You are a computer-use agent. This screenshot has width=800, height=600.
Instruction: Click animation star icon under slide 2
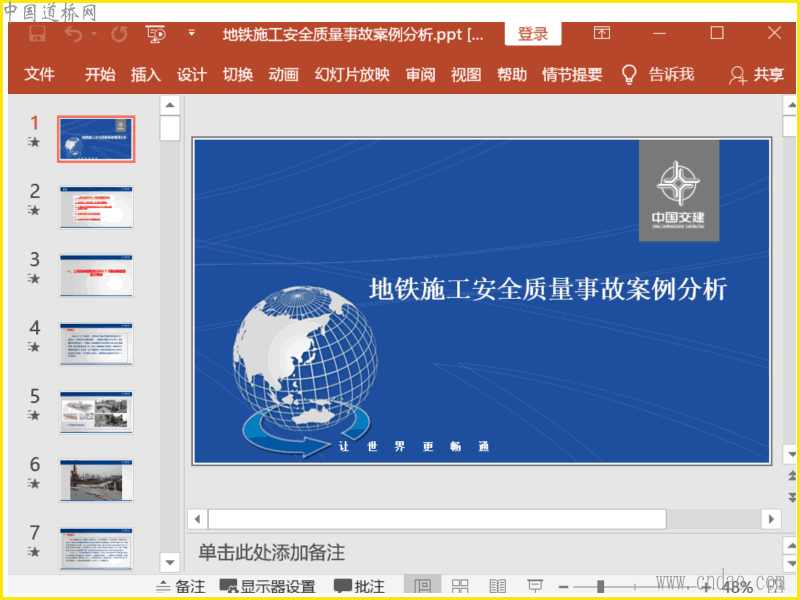34,210
